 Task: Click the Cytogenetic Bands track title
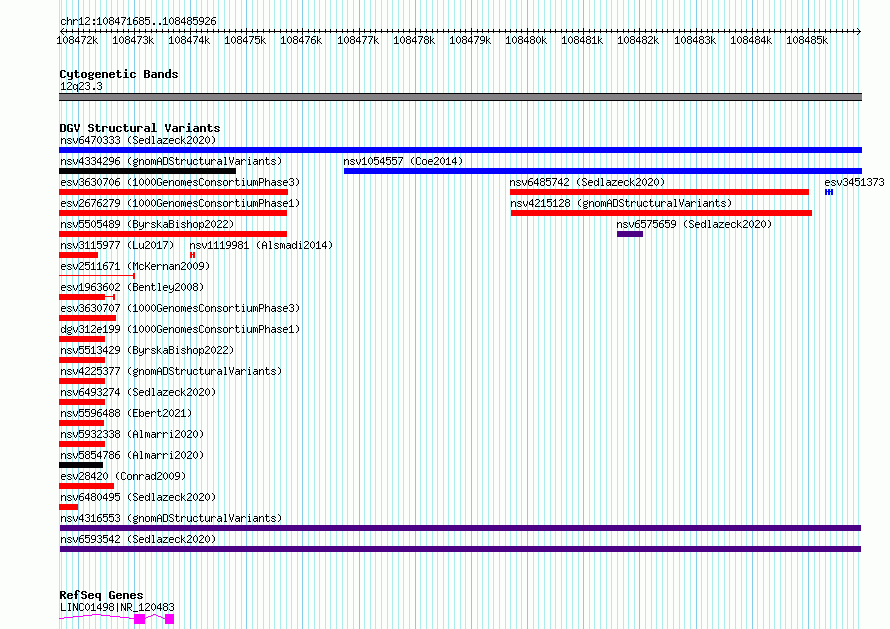tap(119, 74)
